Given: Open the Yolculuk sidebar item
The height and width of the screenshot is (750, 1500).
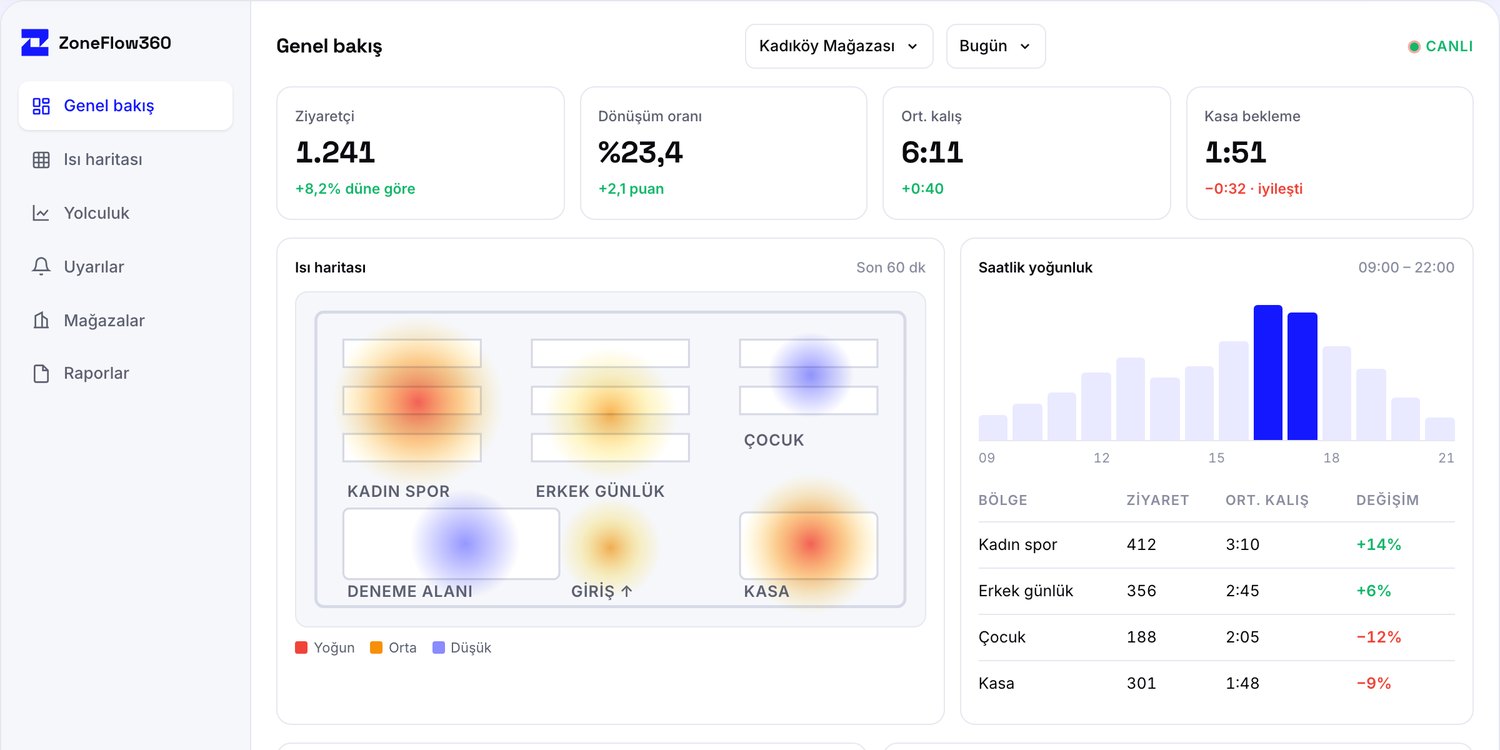Looking at the screenshot, I should (125, 213).
